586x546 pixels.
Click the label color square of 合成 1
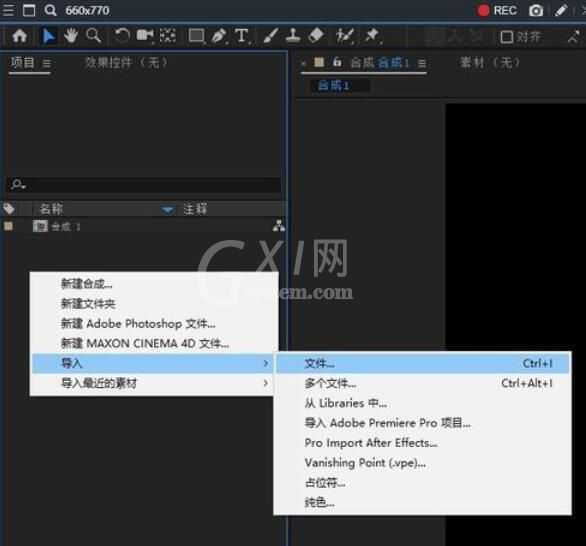8,226
